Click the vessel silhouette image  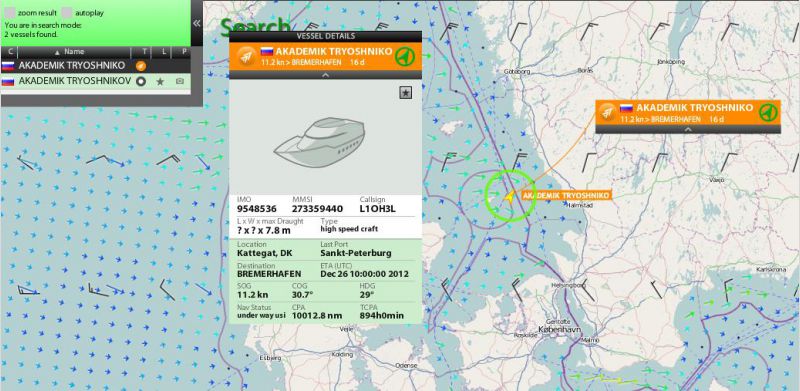coord(319,141)
